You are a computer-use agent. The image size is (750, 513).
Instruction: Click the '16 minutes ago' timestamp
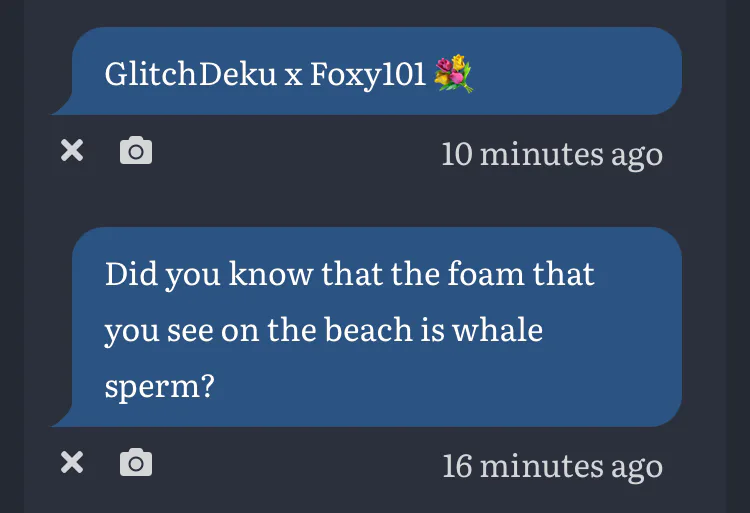552,467
